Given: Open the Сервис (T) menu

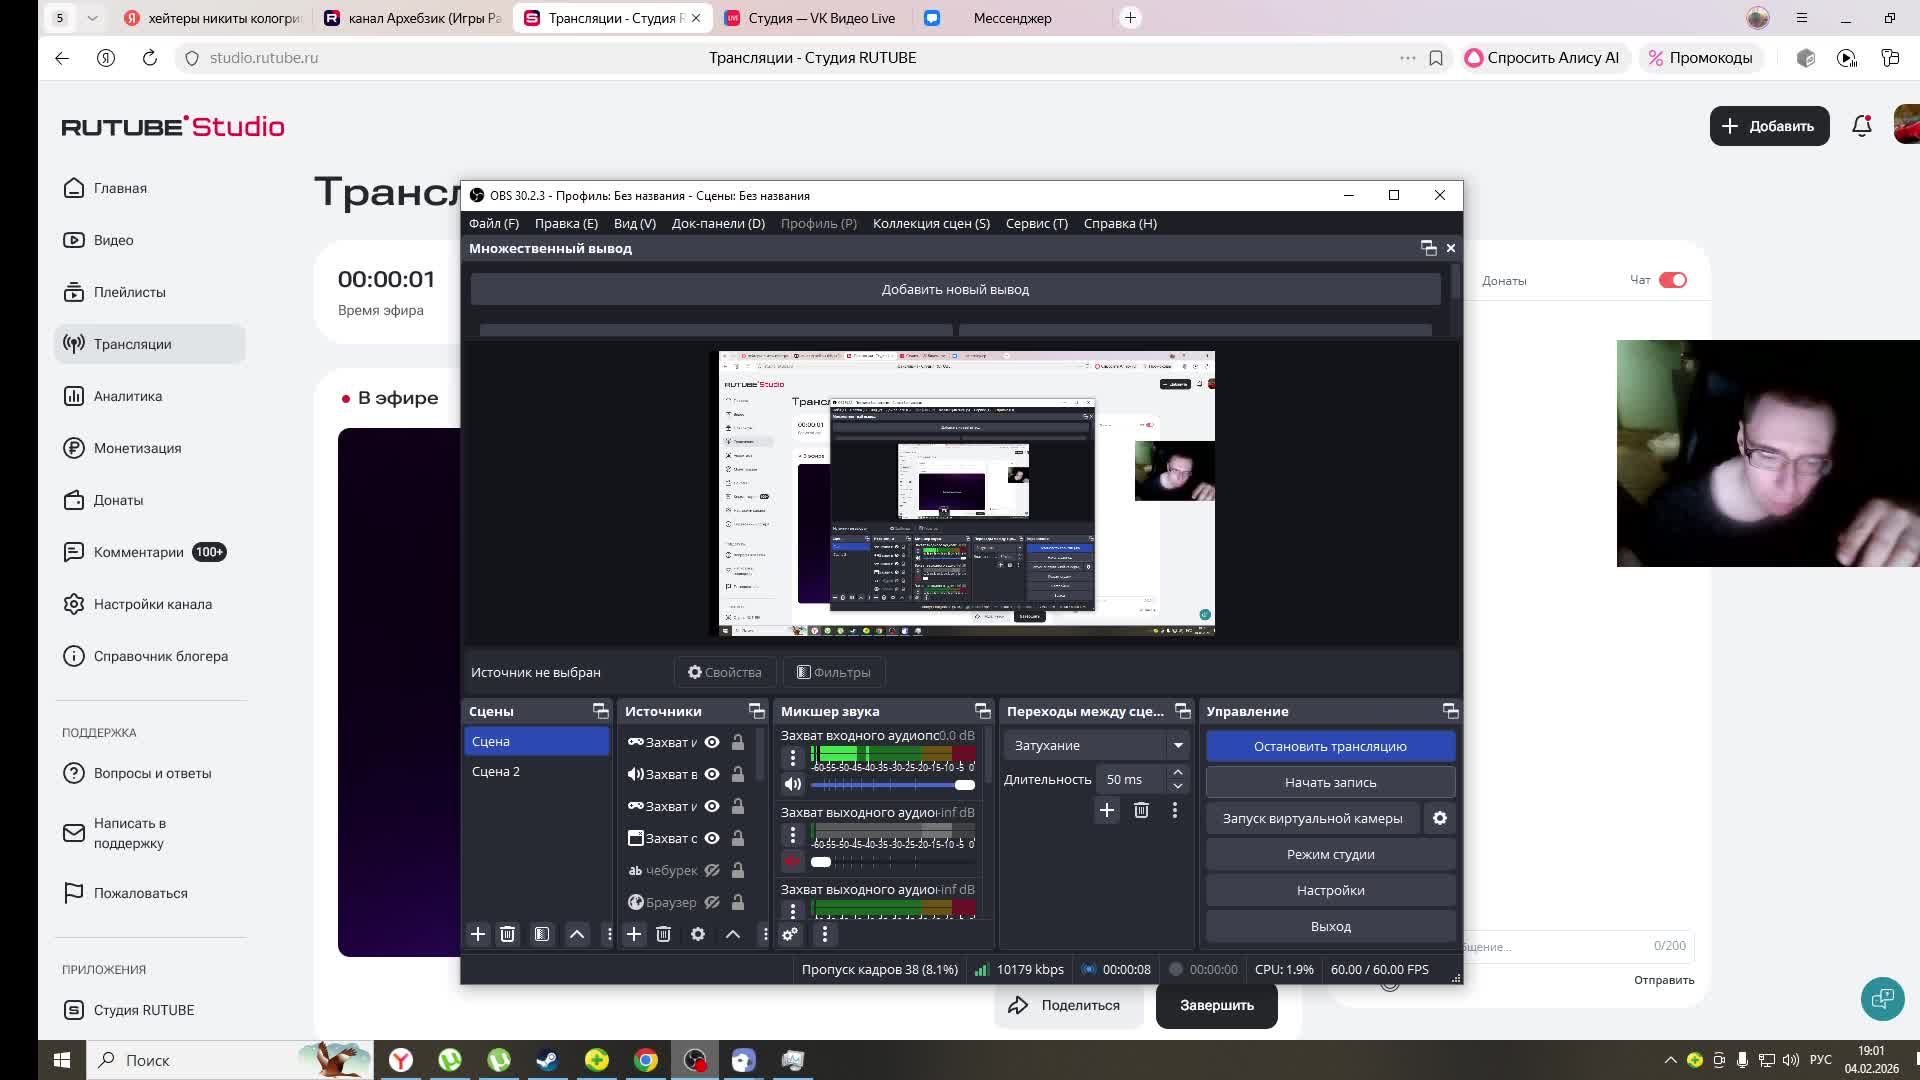Looking at the screenshot, I should 1036,223.
